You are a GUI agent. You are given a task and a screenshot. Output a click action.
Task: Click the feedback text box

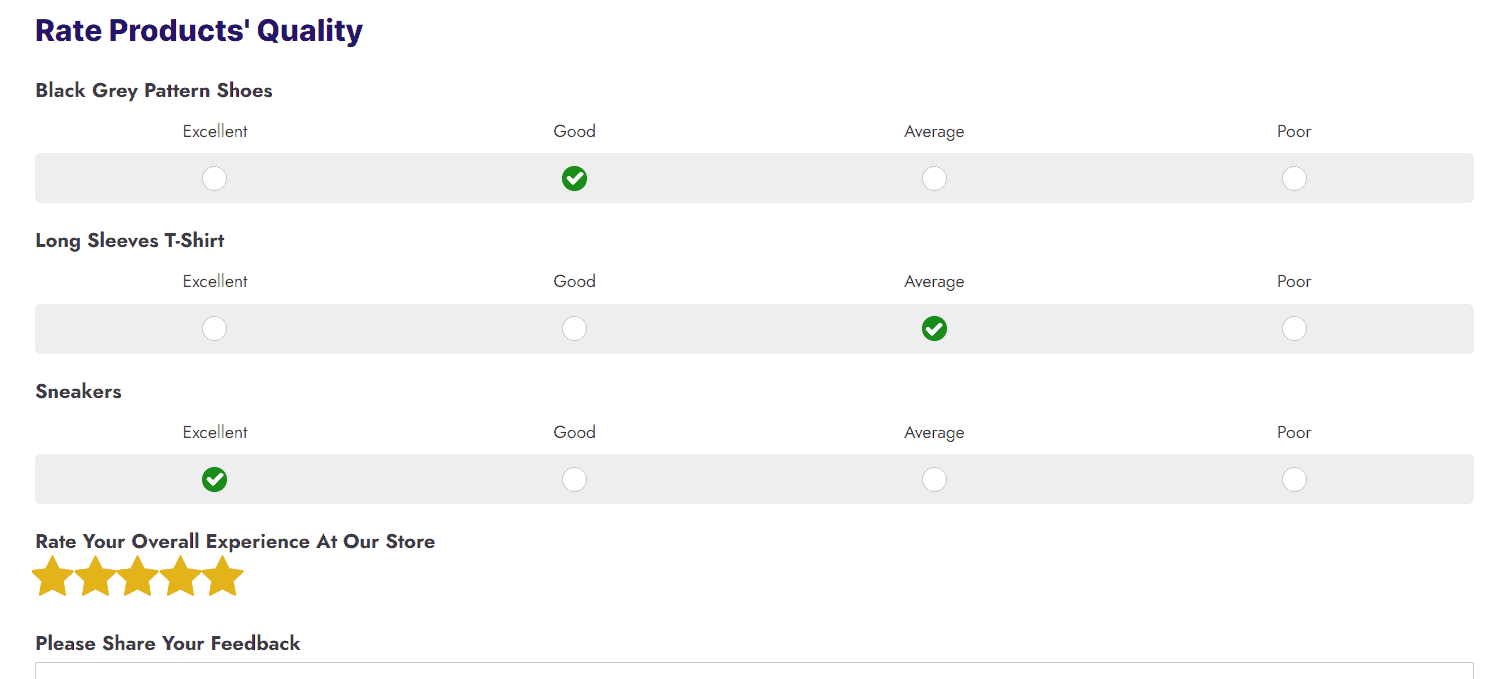(x=754, y=670)
